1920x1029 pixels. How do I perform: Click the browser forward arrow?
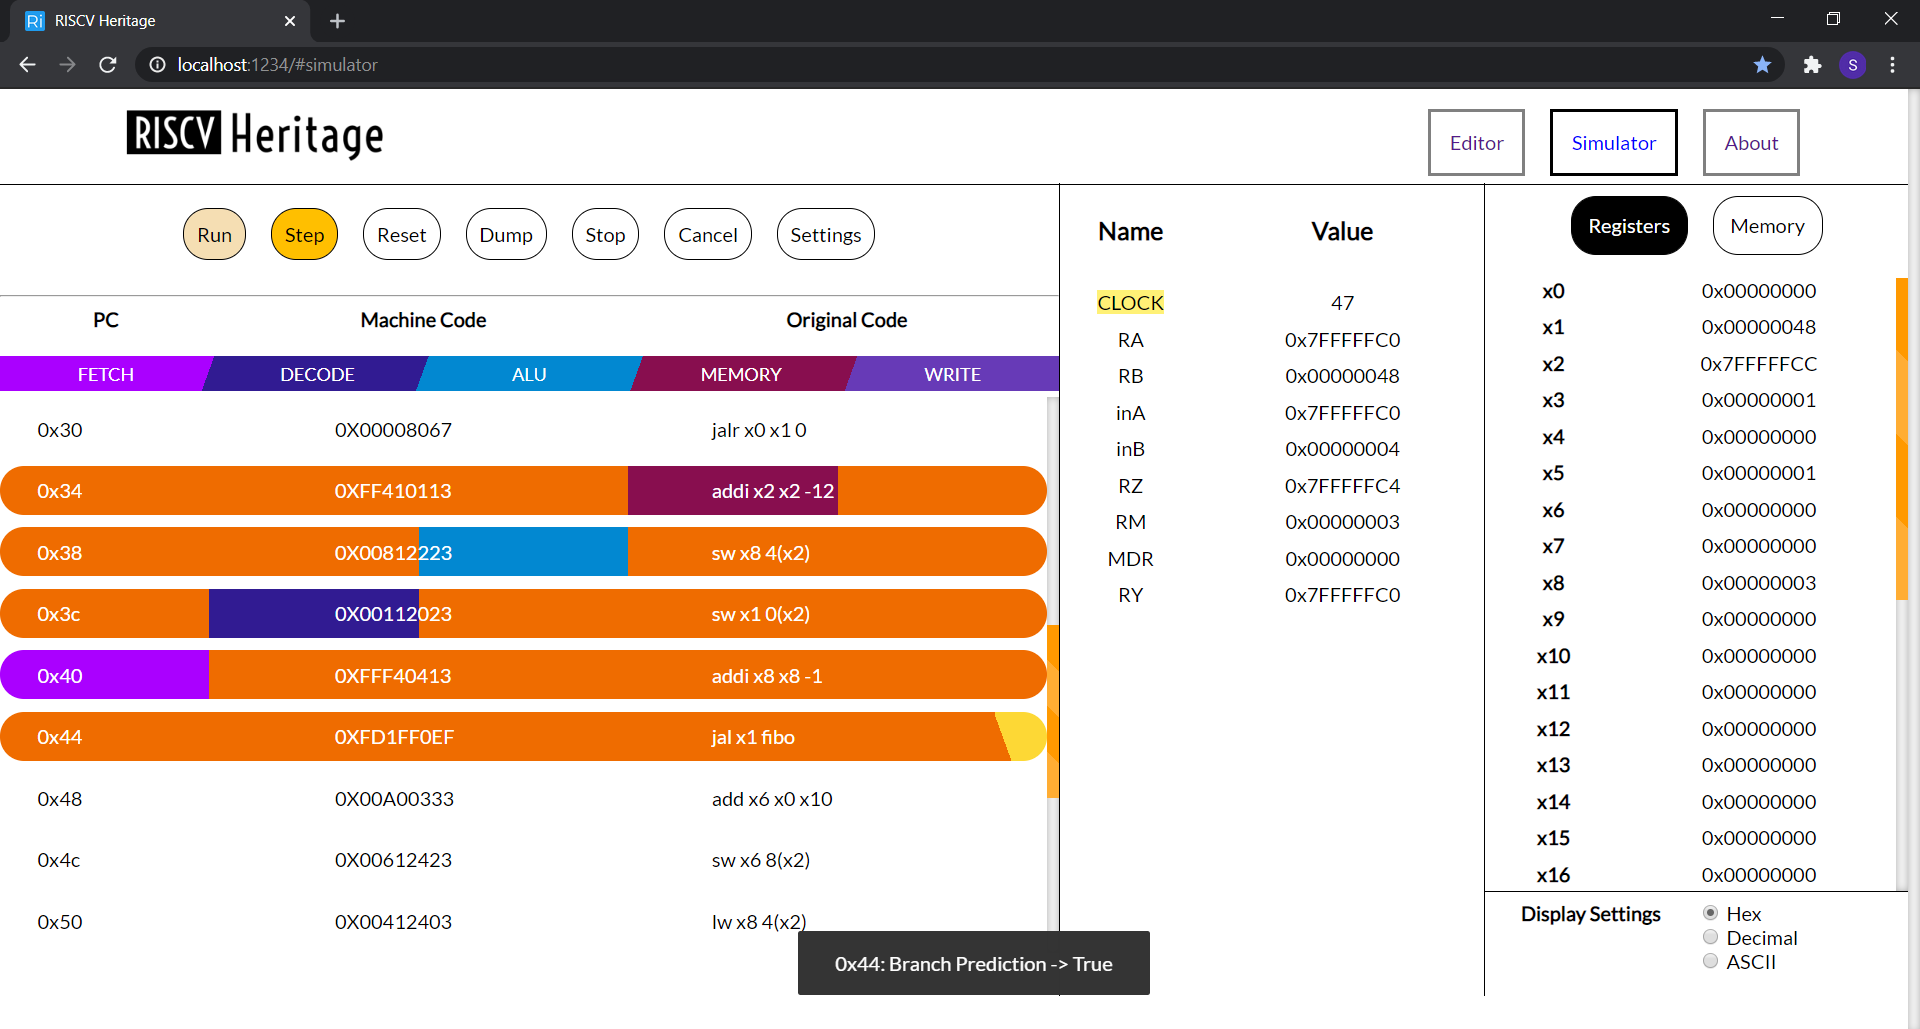67,65
